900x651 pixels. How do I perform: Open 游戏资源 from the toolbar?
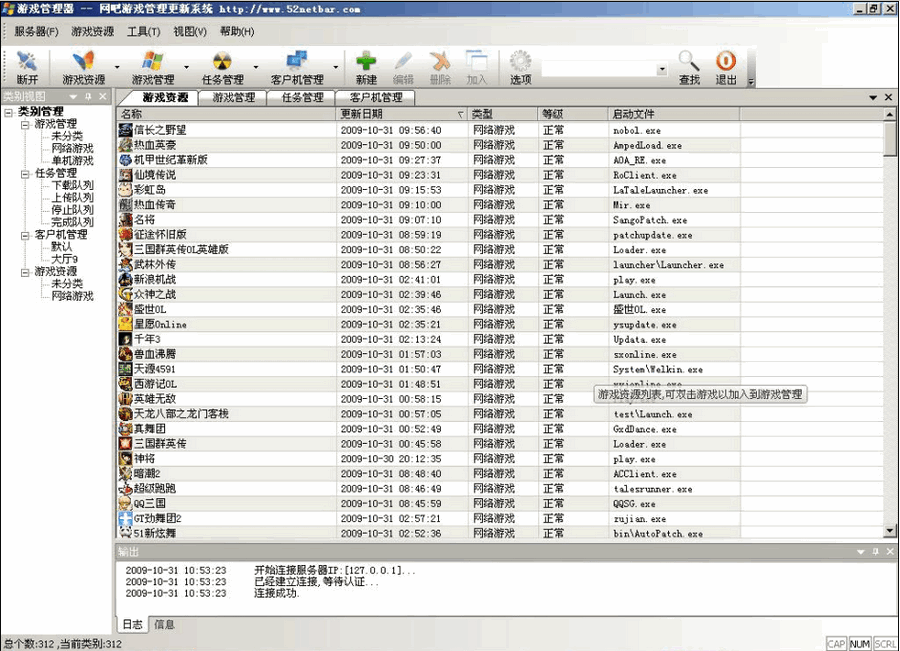coord(83,66)
